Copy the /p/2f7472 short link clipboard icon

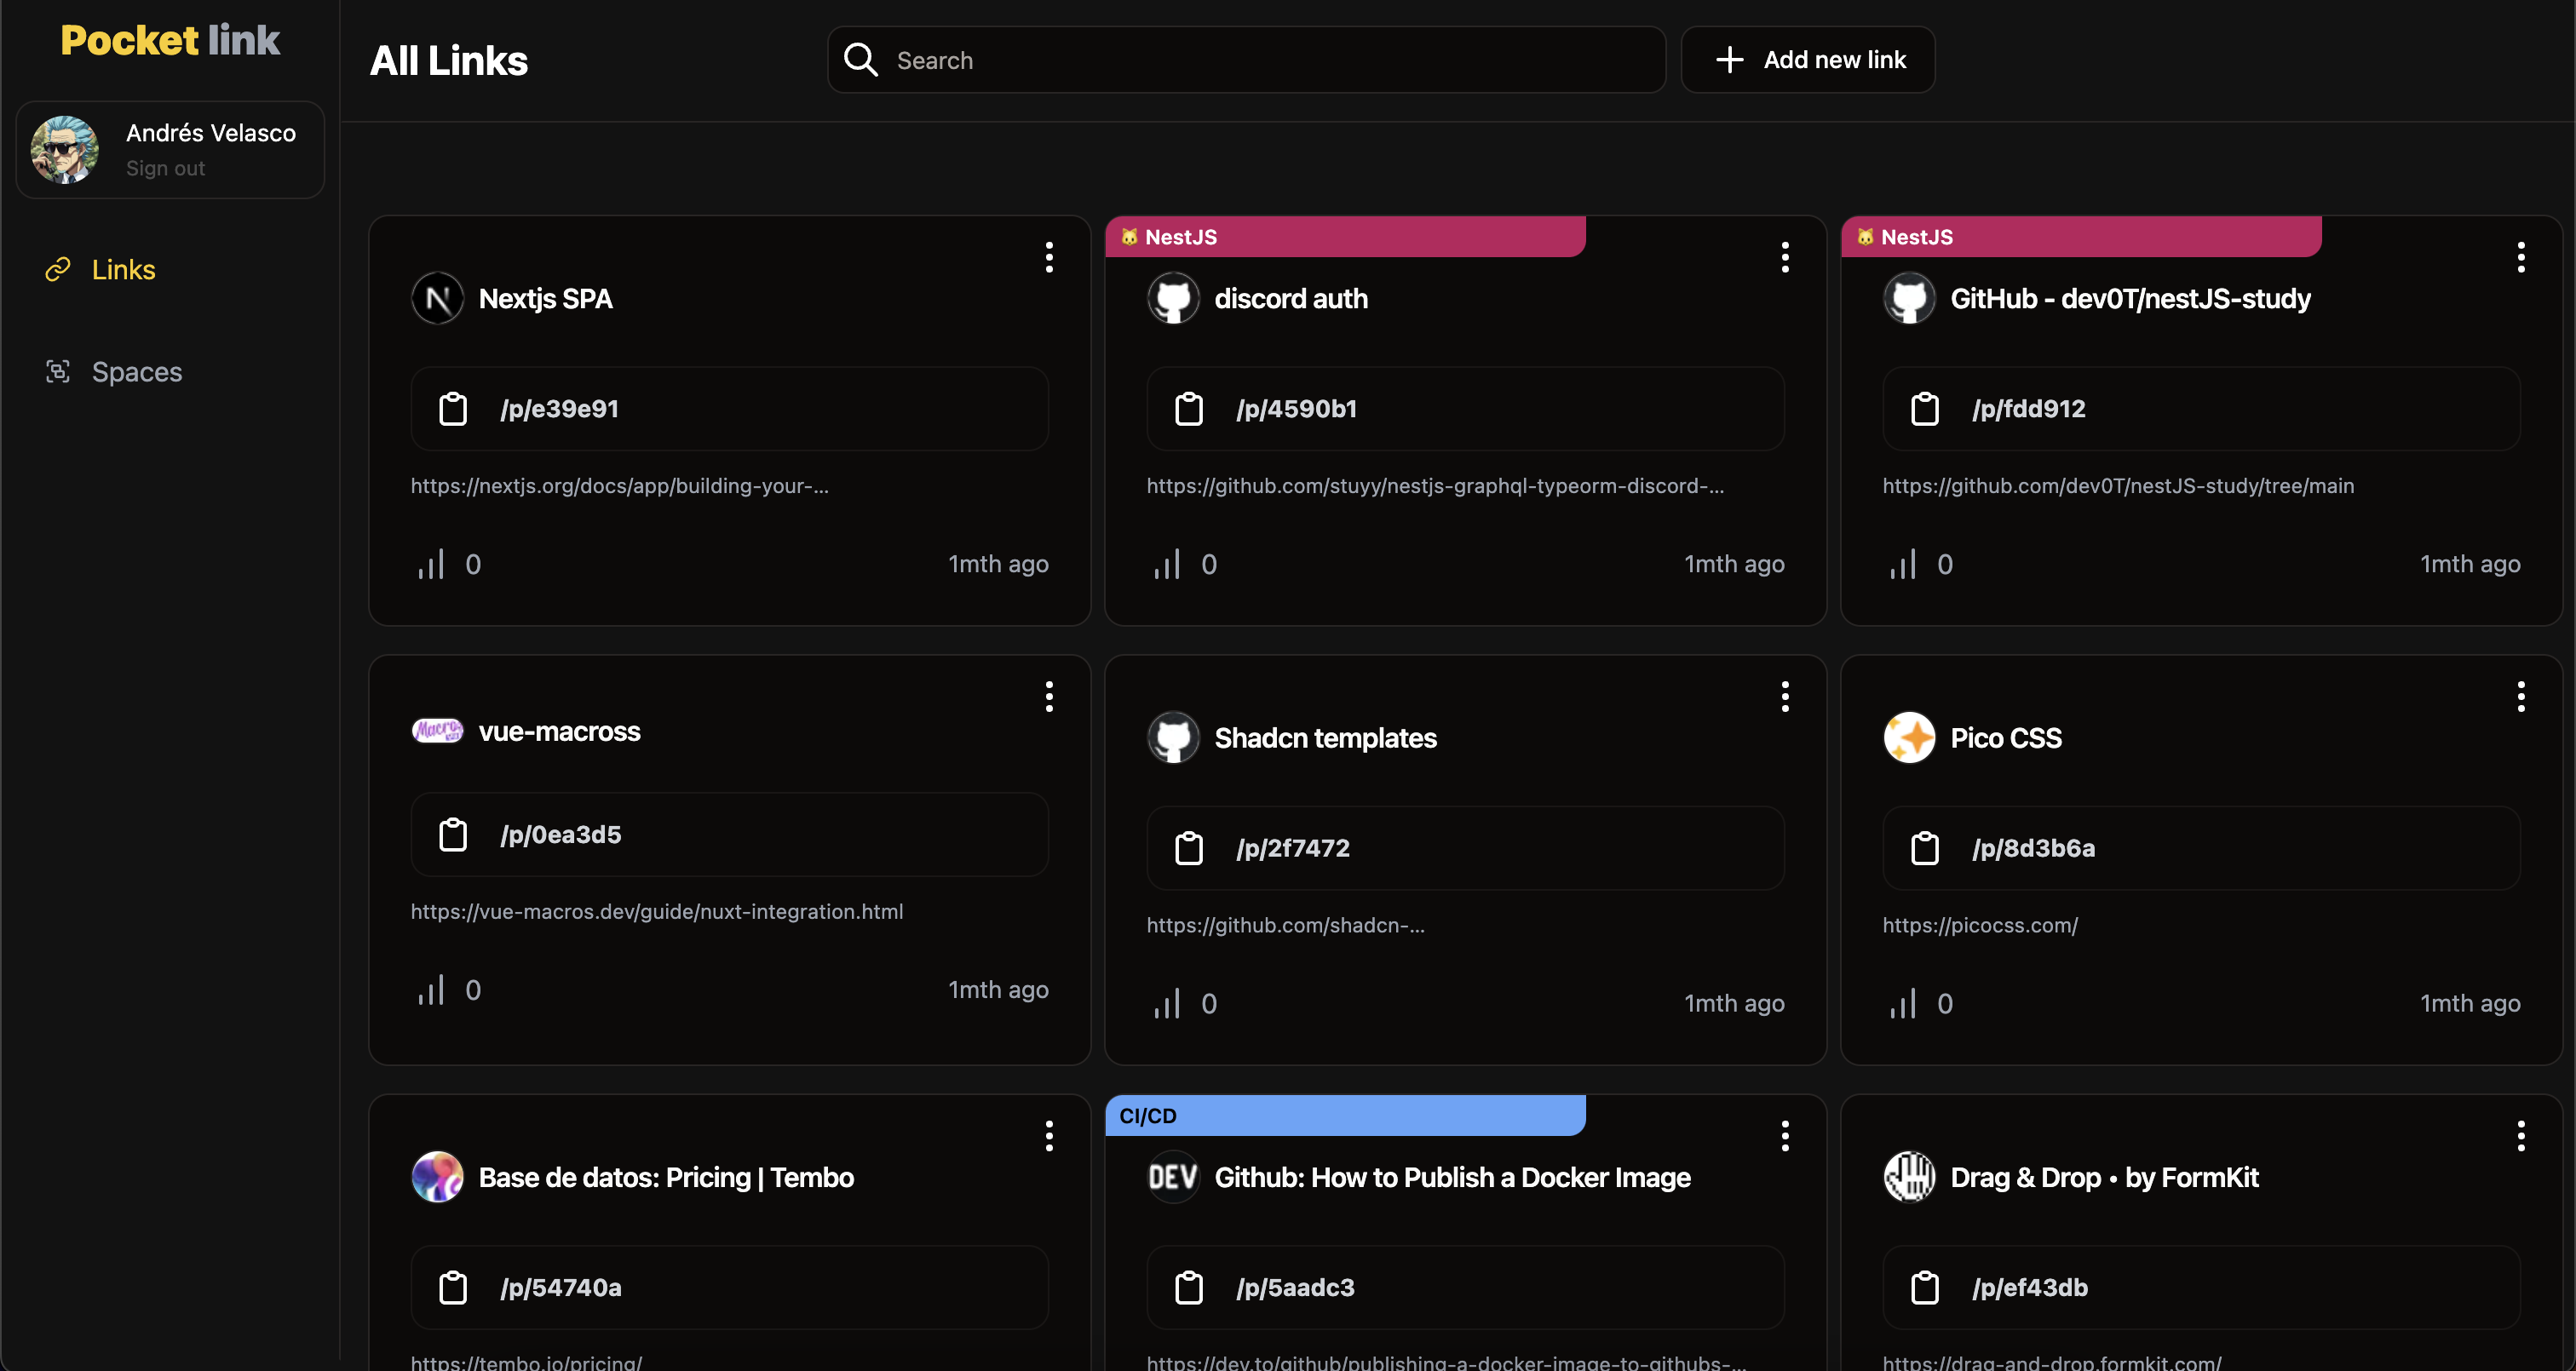[x=1189, y=848]
